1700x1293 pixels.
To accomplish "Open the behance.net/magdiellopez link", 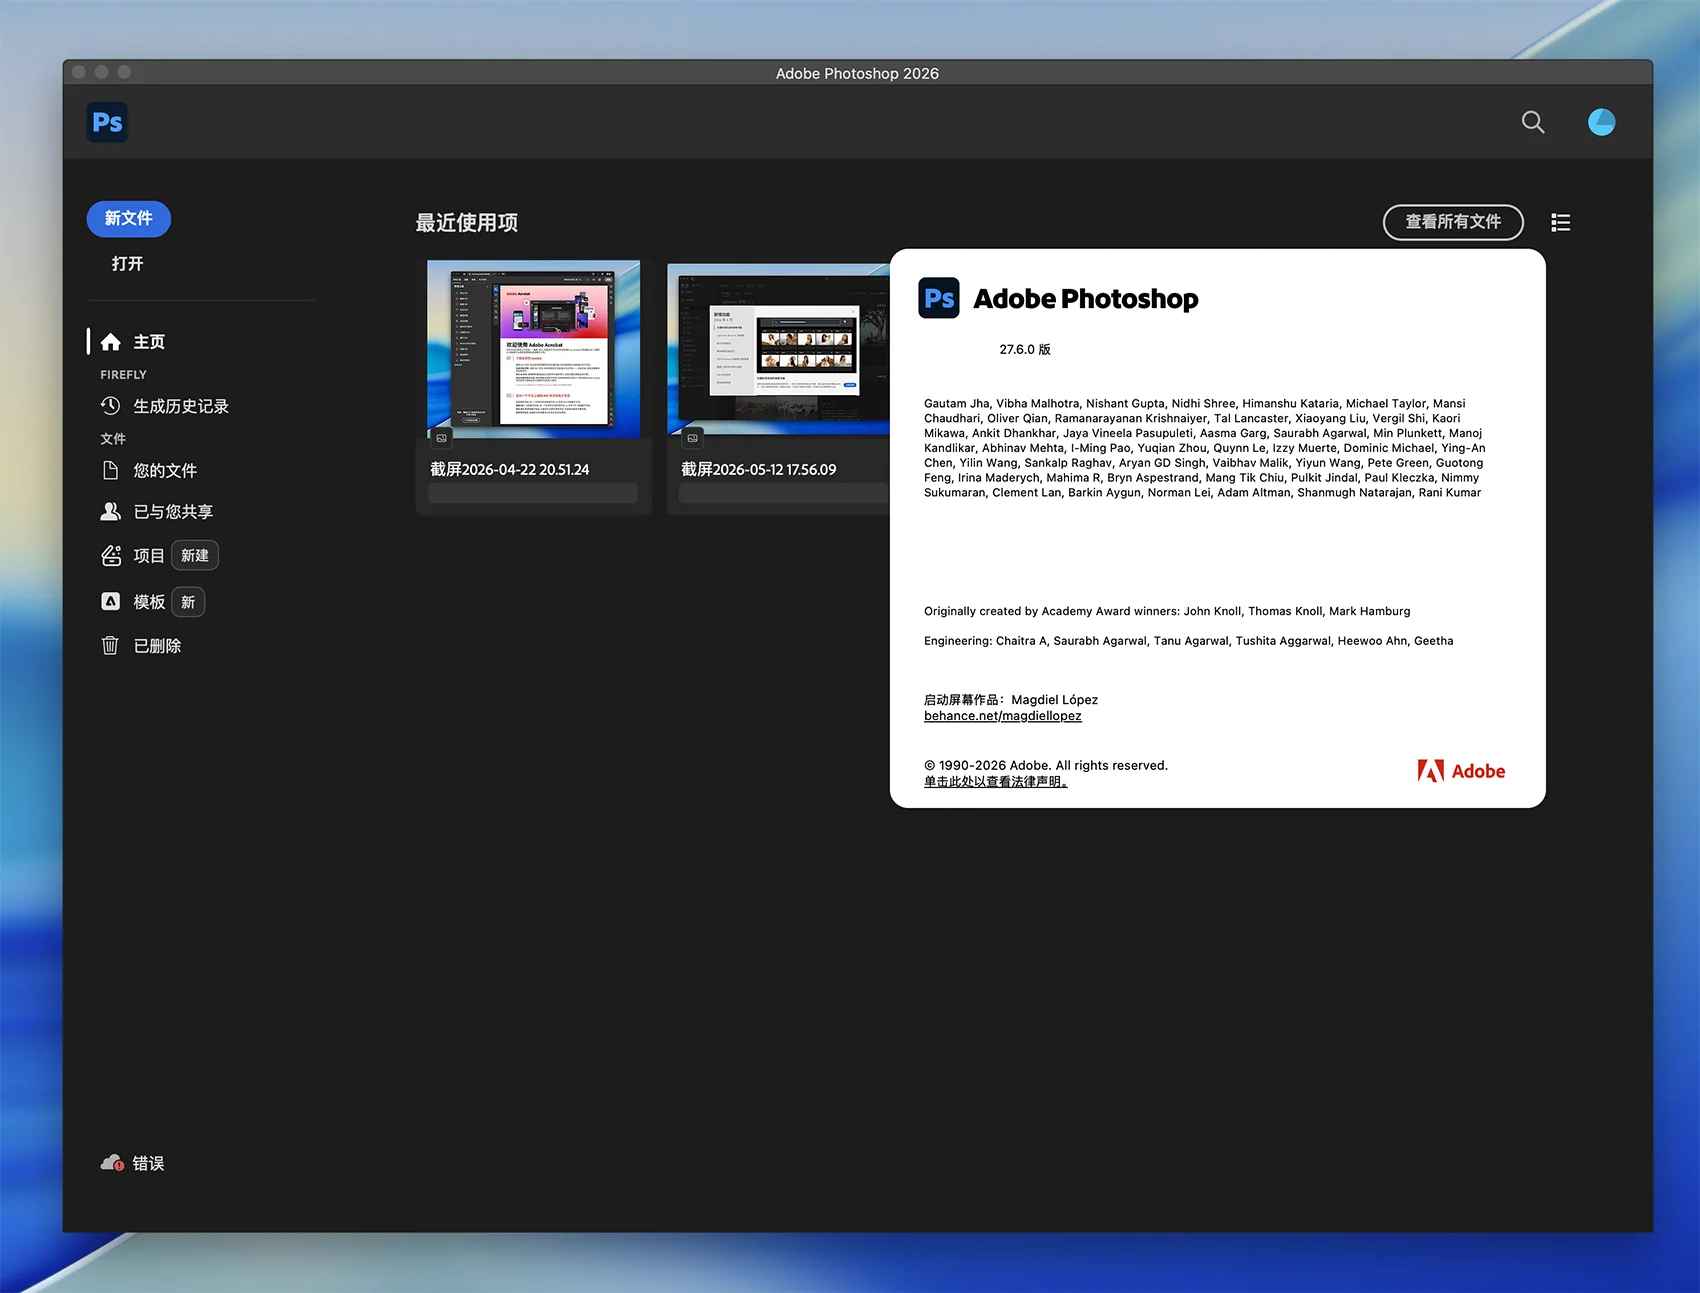I will [x=1002, y=716].
